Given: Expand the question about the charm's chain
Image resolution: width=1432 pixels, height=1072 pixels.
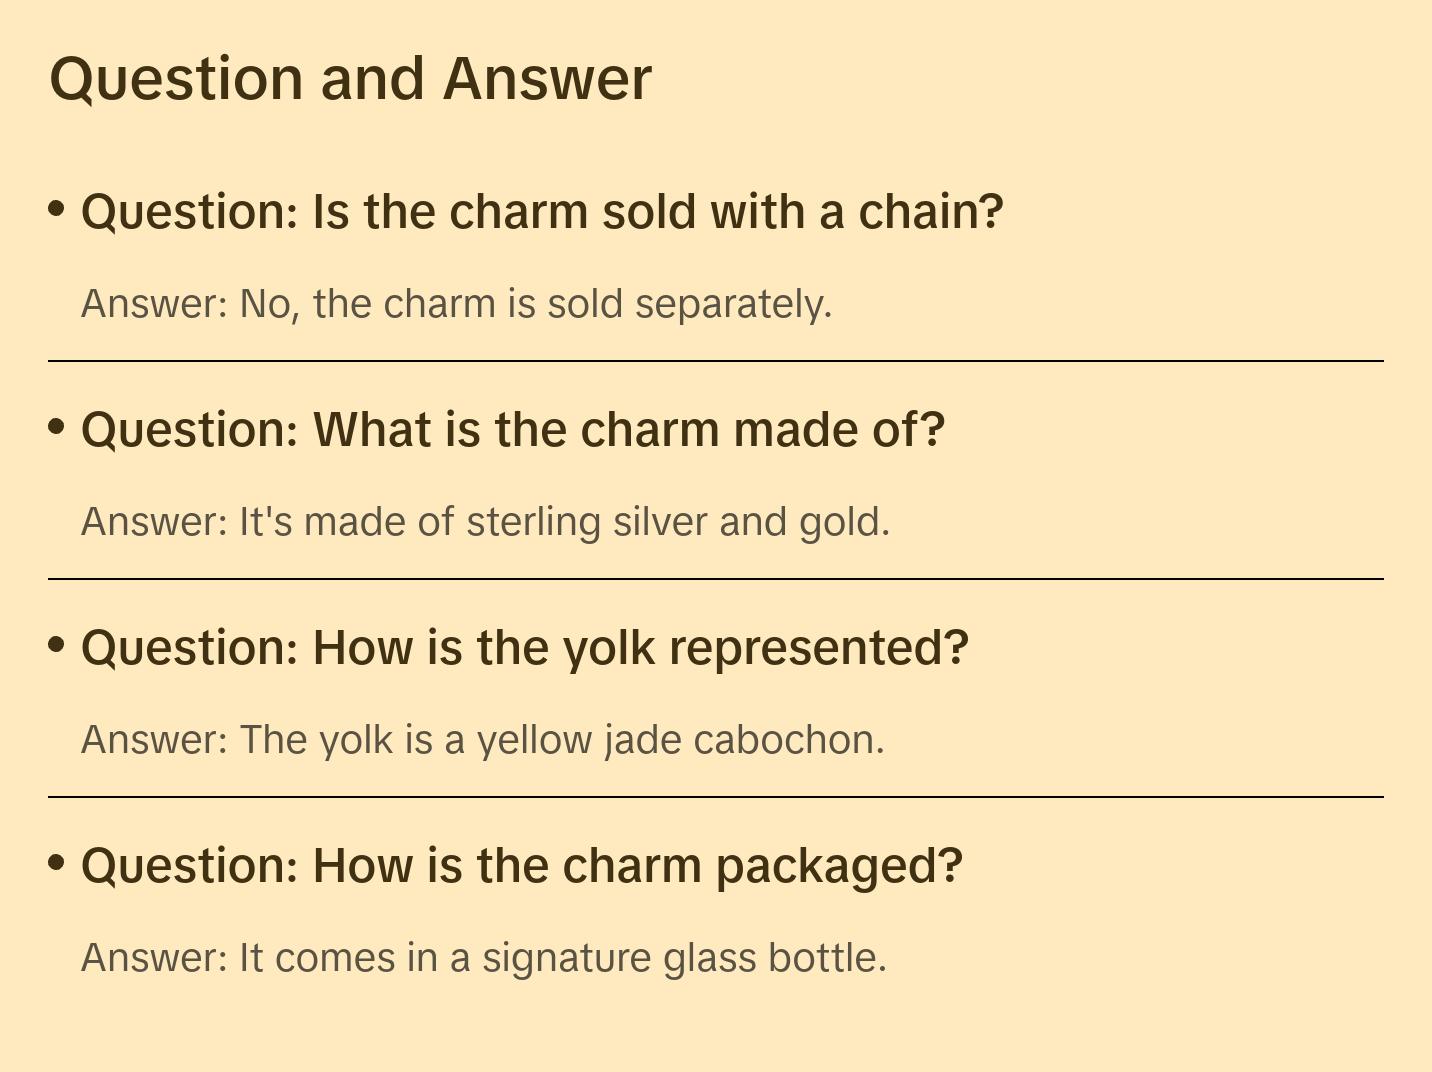Looking at the screenshot, I should pos(541,212).
